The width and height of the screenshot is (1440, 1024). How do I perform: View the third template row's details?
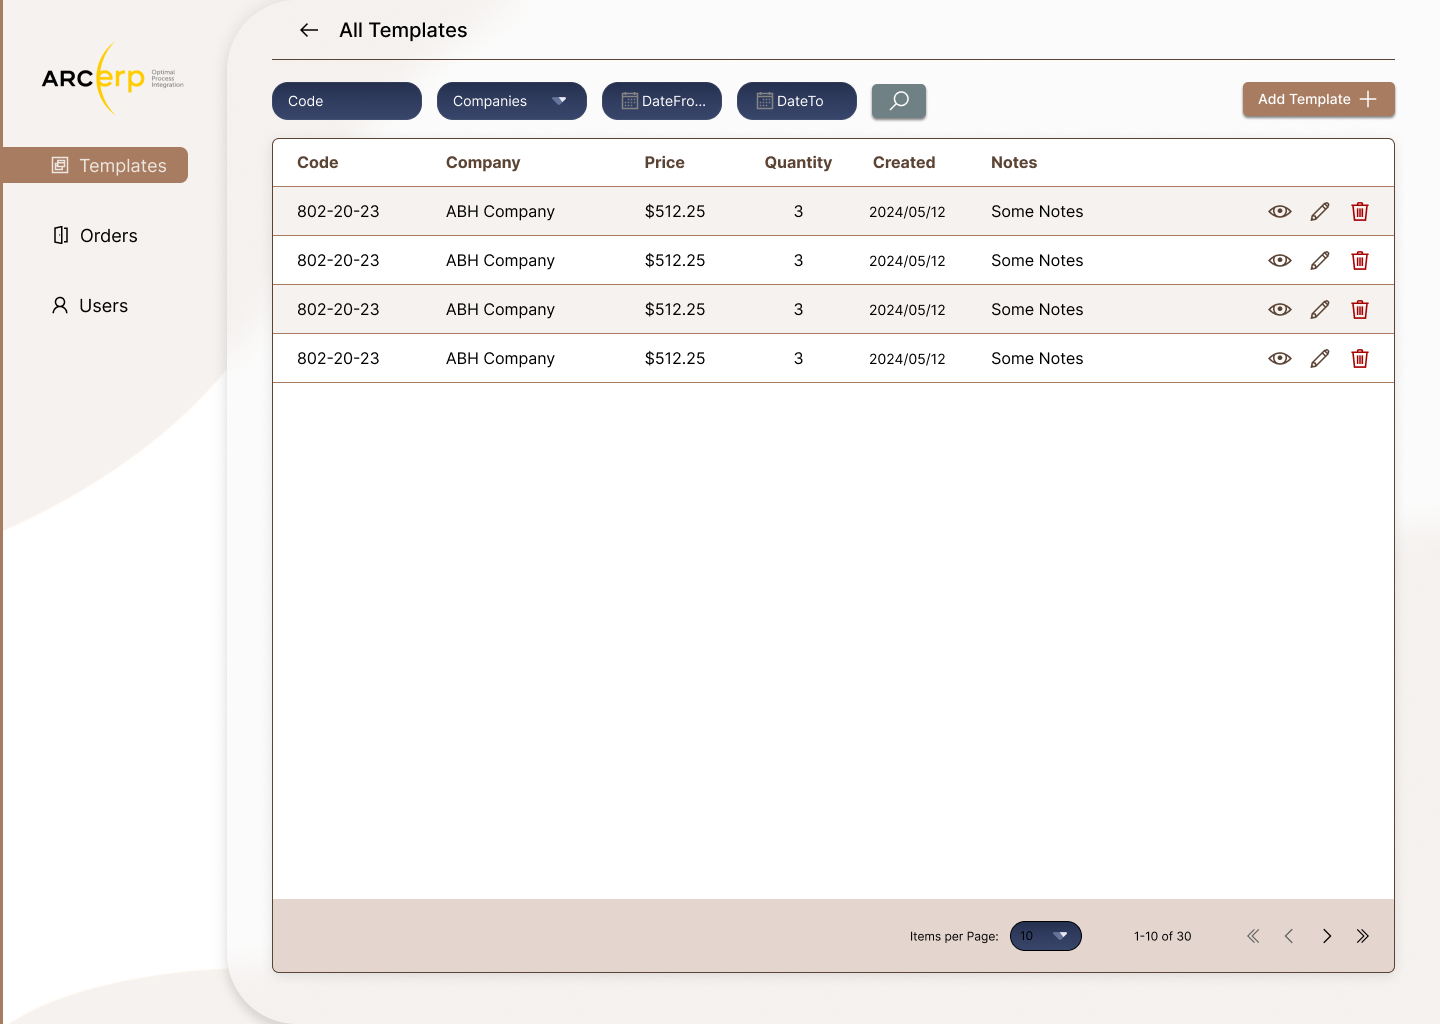point(1280,309)
